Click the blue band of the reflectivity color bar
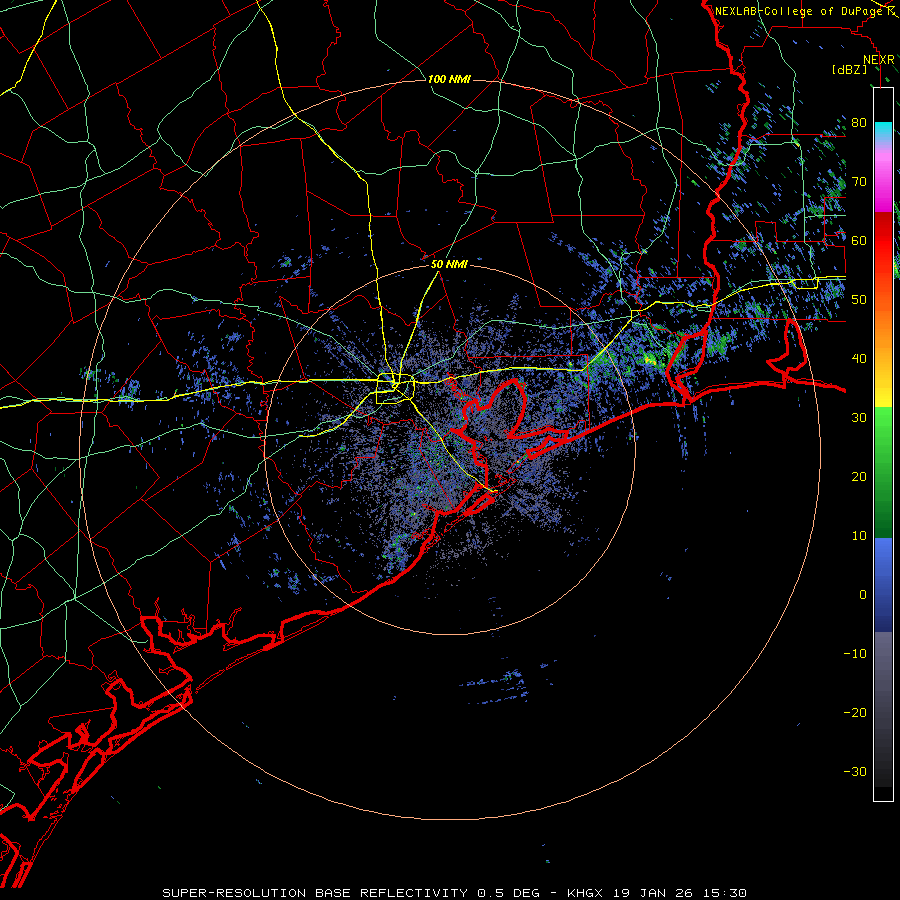The height and width of the screenshot is (900, 900). tap(883, 585)
